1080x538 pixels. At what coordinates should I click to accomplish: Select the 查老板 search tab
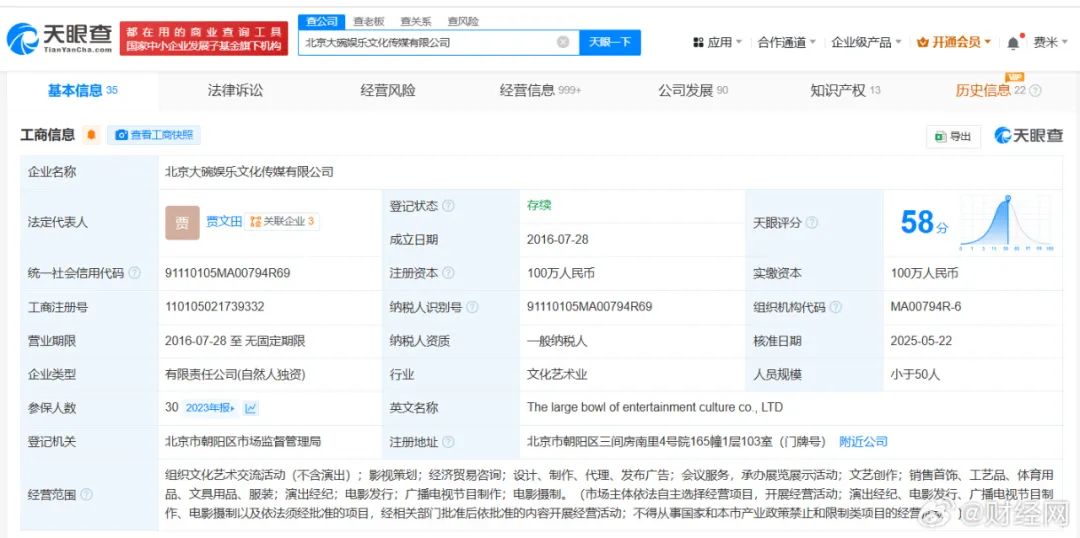368,21
